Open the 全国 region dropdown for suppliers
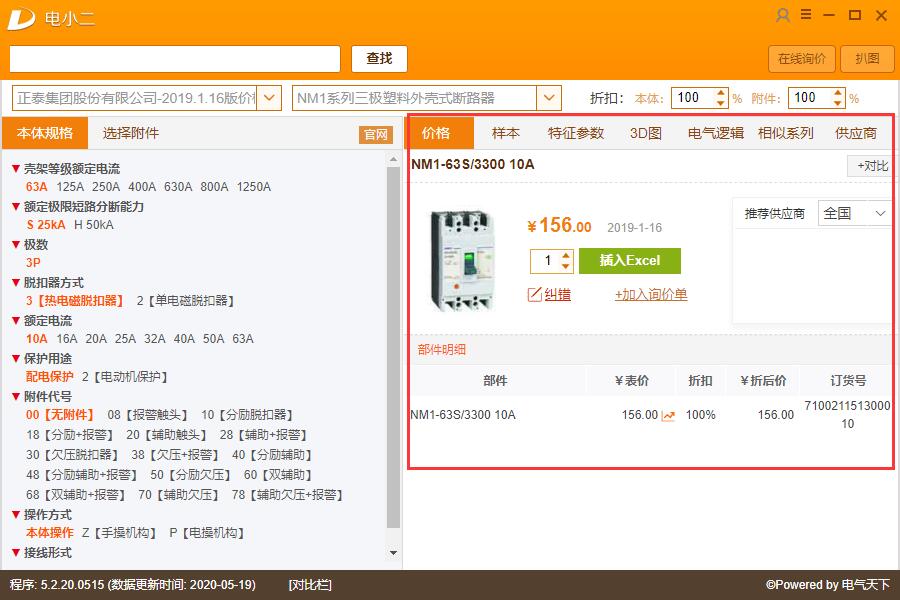This screenshot has width=900, height=600. pos(854,213)
